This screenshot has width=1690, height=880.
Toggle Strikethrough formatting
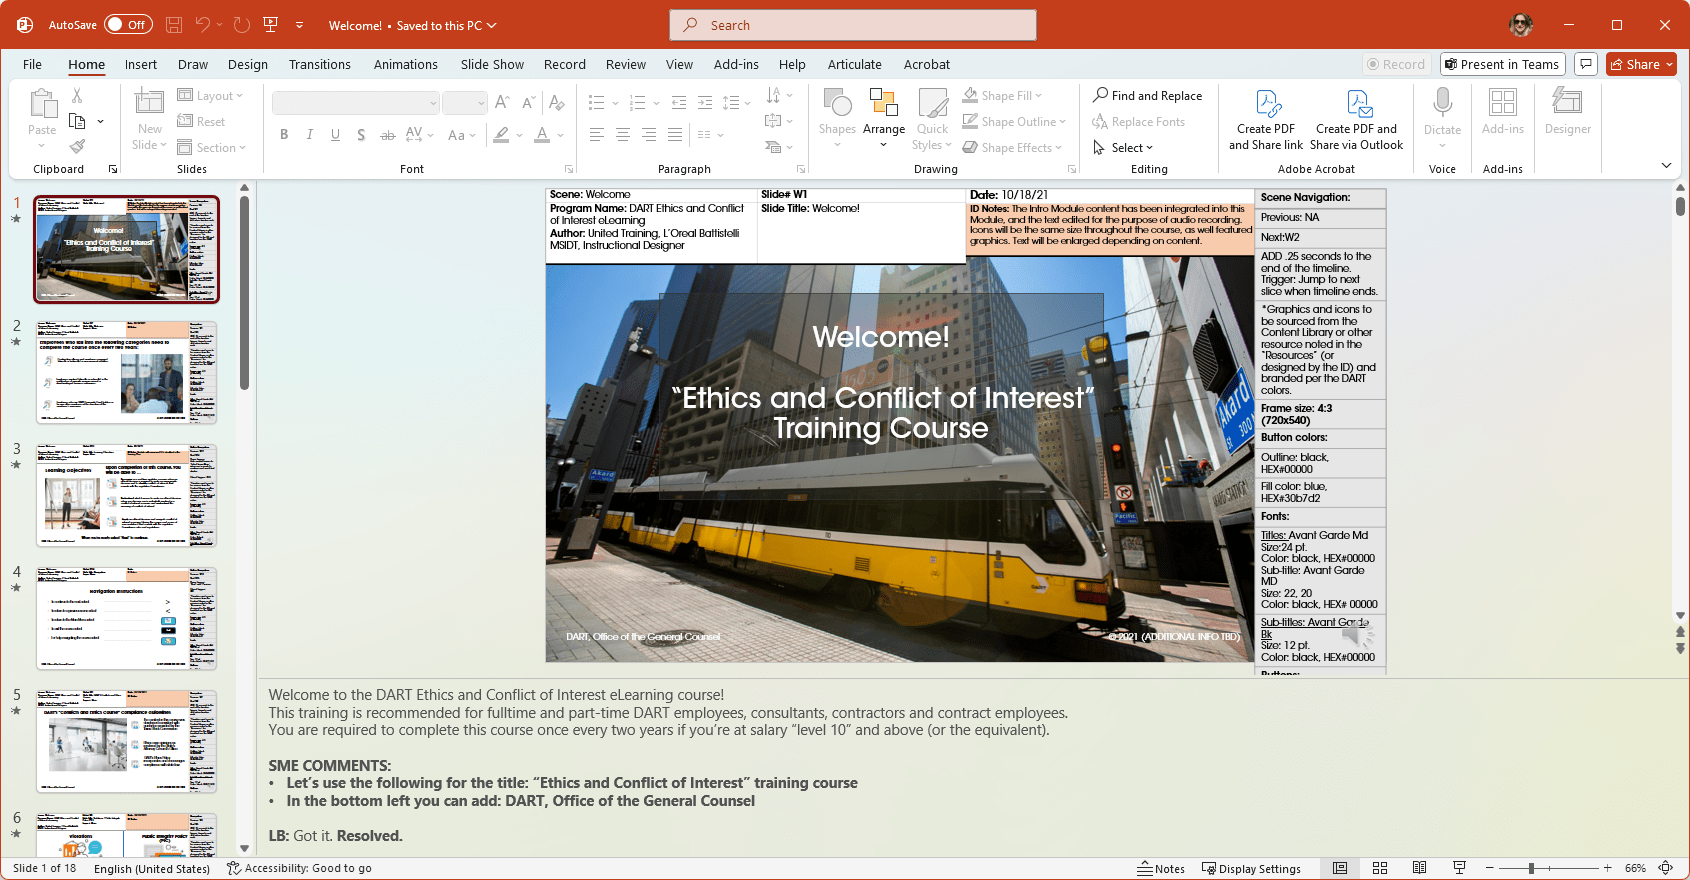click(x=387, y=135)
